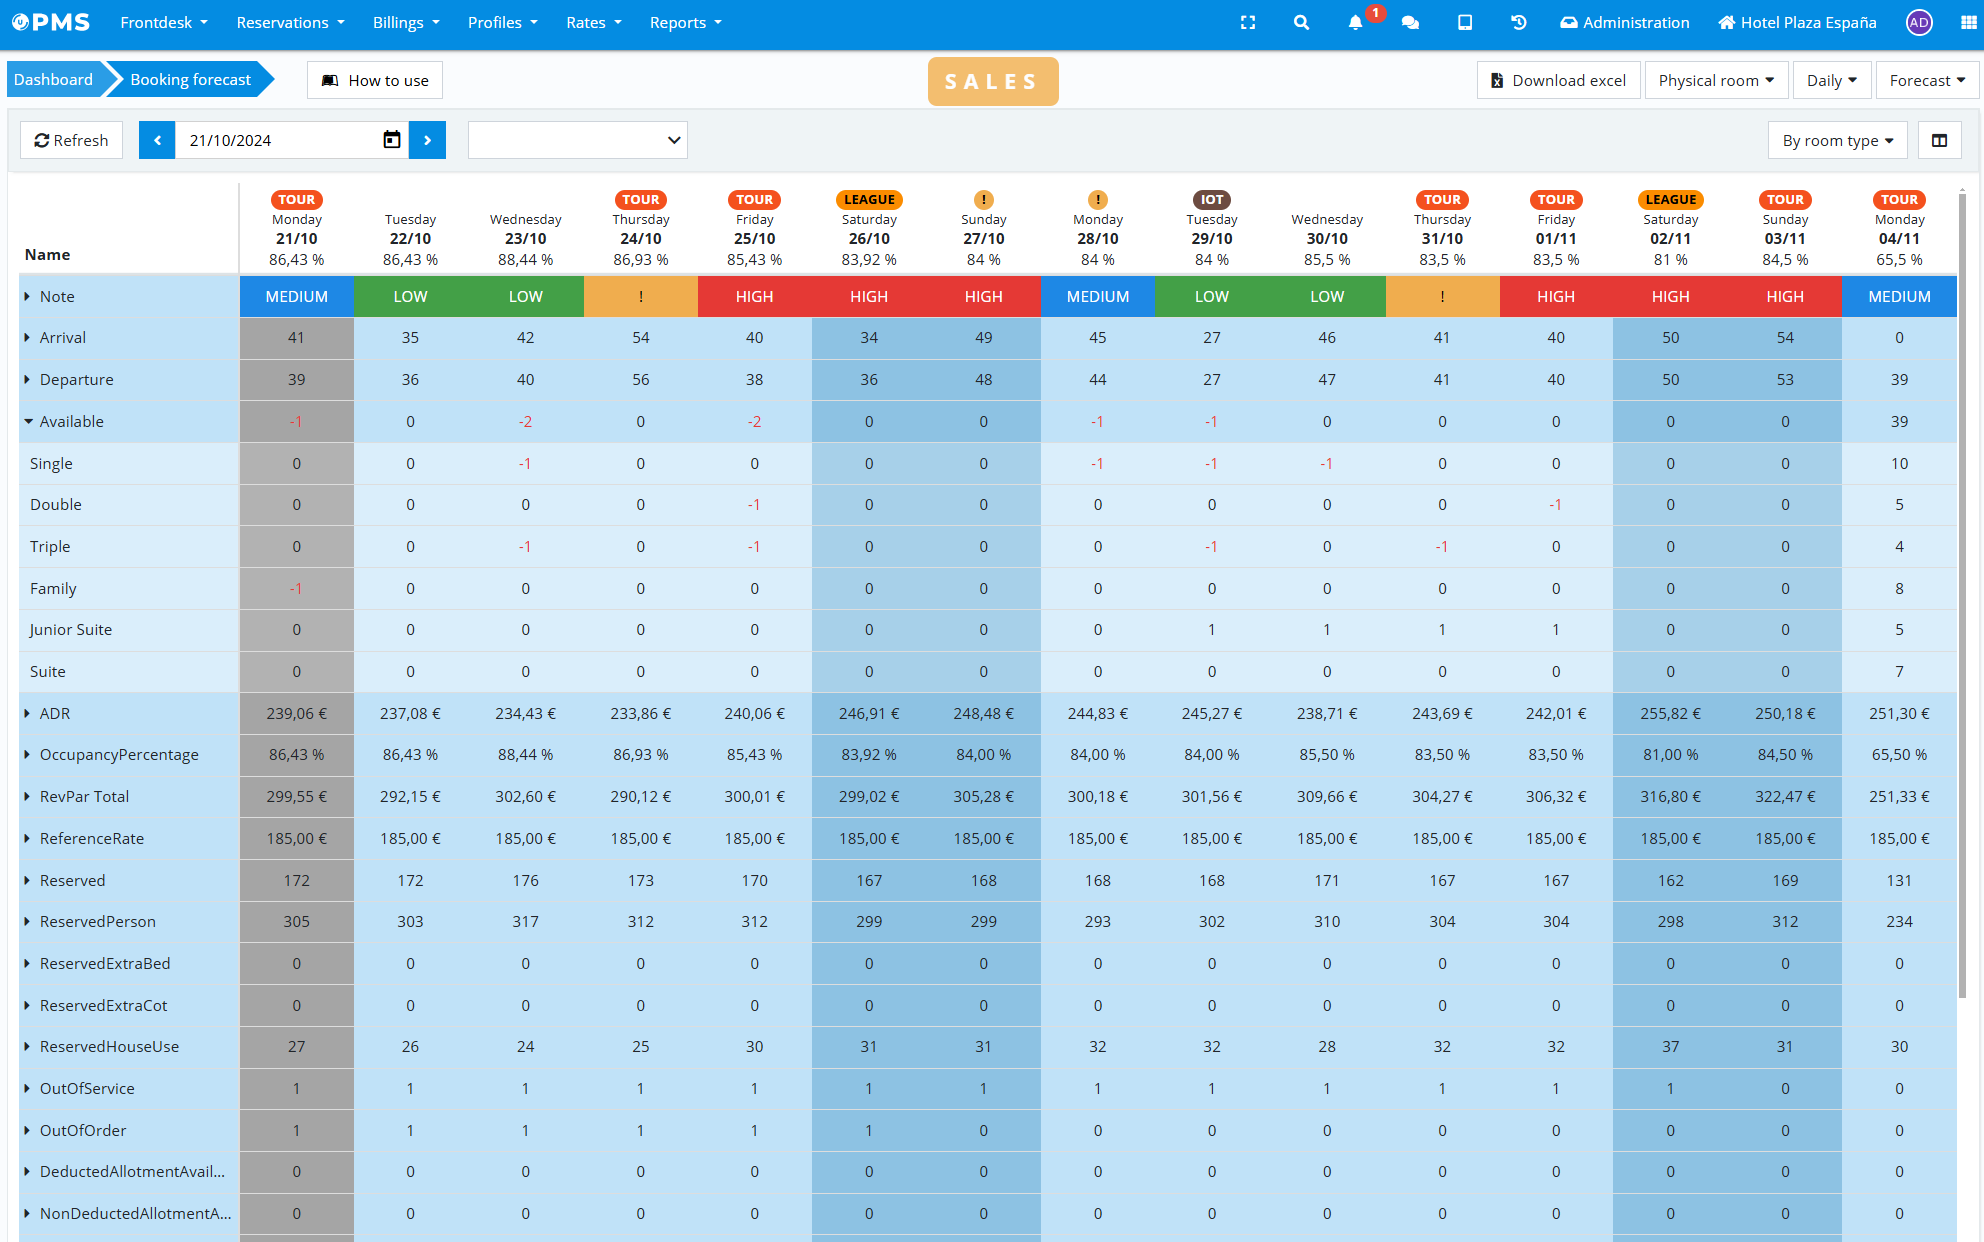
Task: Open the history clock icon
Action: (x=1518, y=22)
